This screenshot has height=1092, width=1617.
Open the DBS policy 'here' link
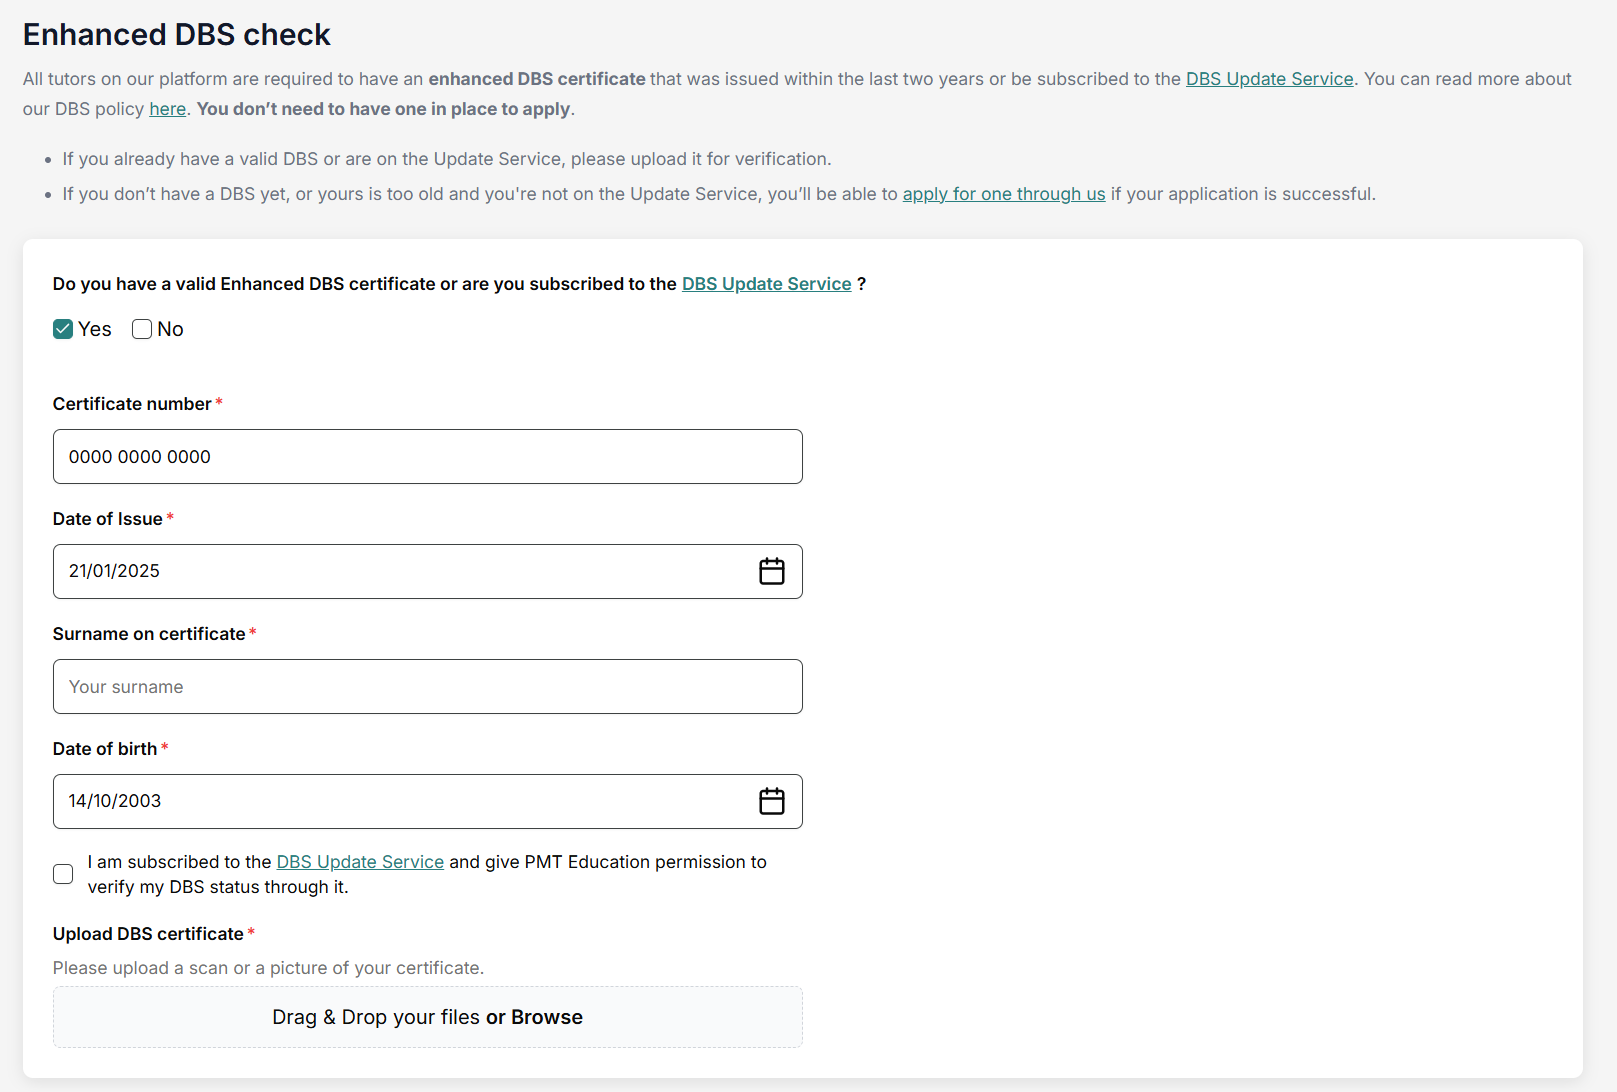[167, 109]
